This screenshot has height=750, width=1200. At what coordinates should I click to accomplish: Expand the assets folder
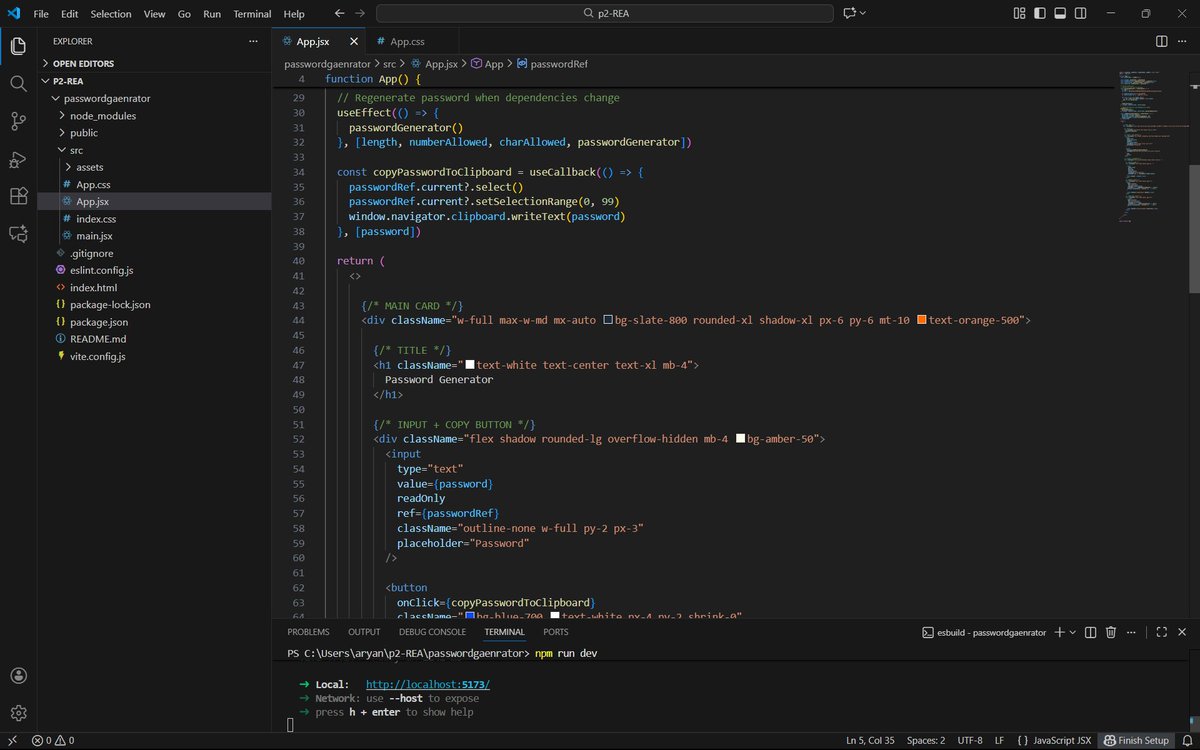coord(155,167)
